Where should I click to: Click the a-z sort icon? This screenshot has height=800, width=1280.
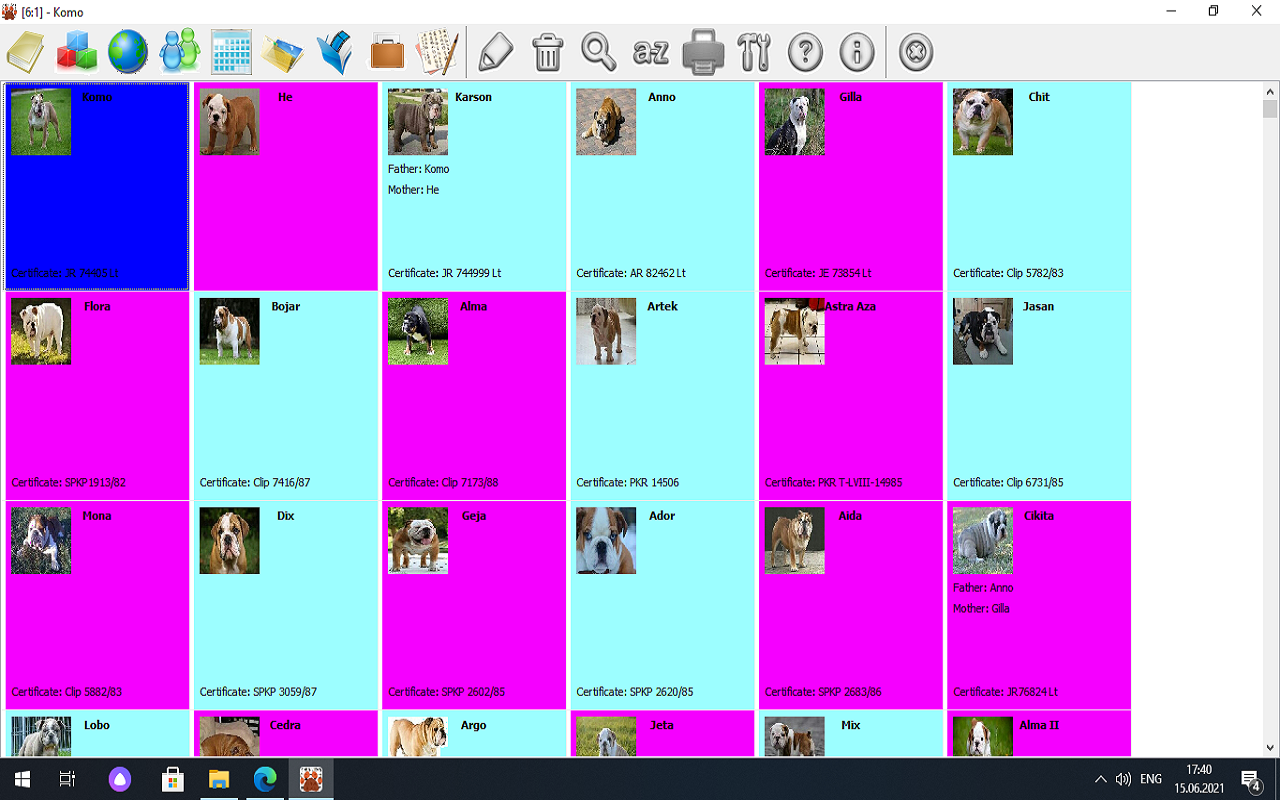pyautogui.click(x=650, y=51)
